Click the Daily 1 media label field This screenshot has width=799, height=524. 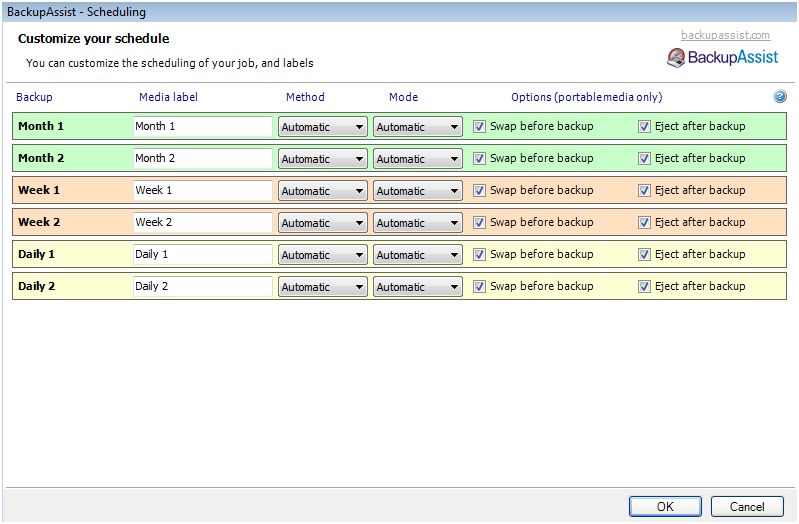tap(203, 254)
